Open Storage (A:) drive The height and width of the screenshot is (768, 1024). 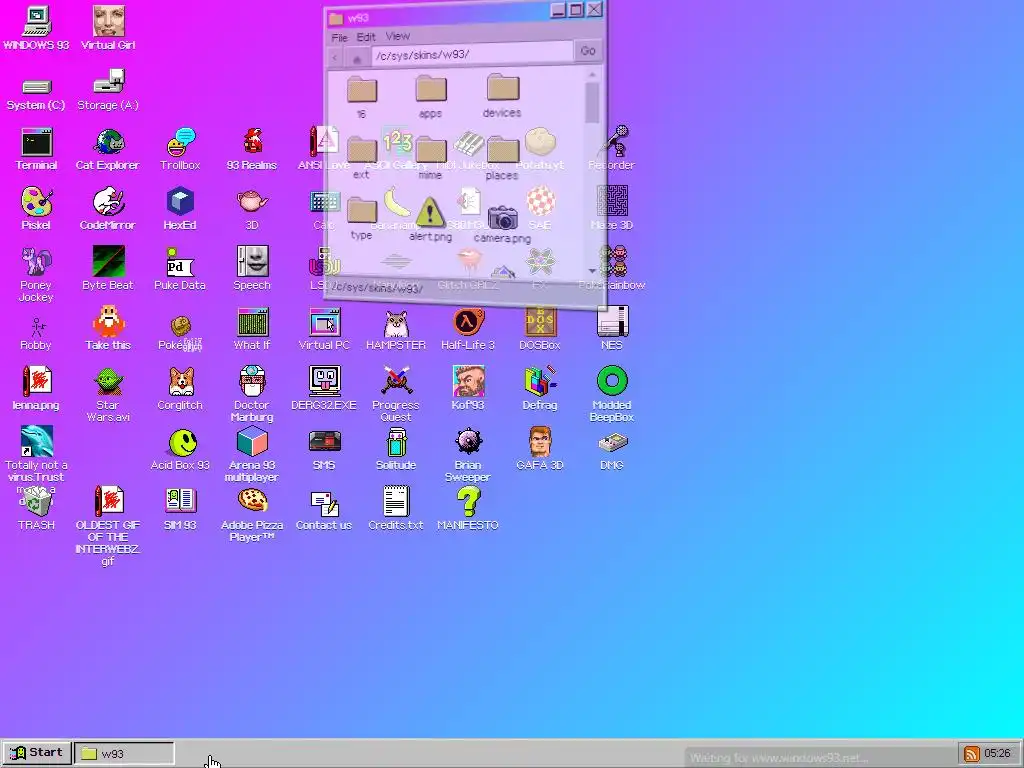pos(108,90)
